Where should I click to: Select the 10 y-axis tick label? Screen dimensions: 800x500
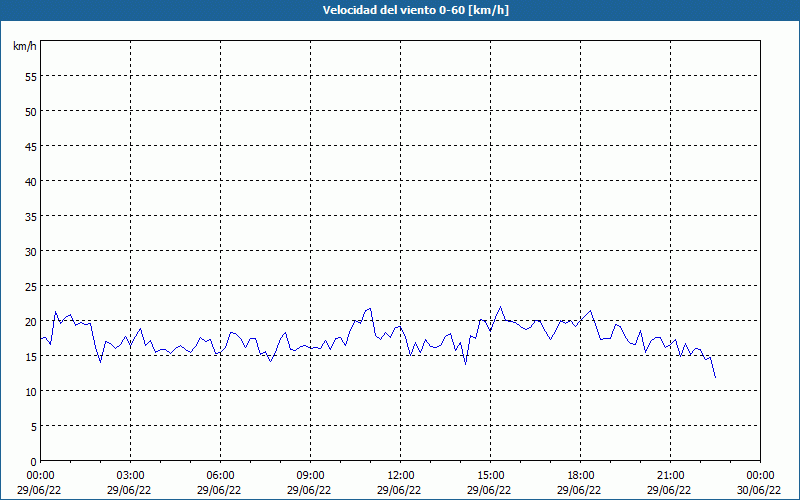[30, 391]
